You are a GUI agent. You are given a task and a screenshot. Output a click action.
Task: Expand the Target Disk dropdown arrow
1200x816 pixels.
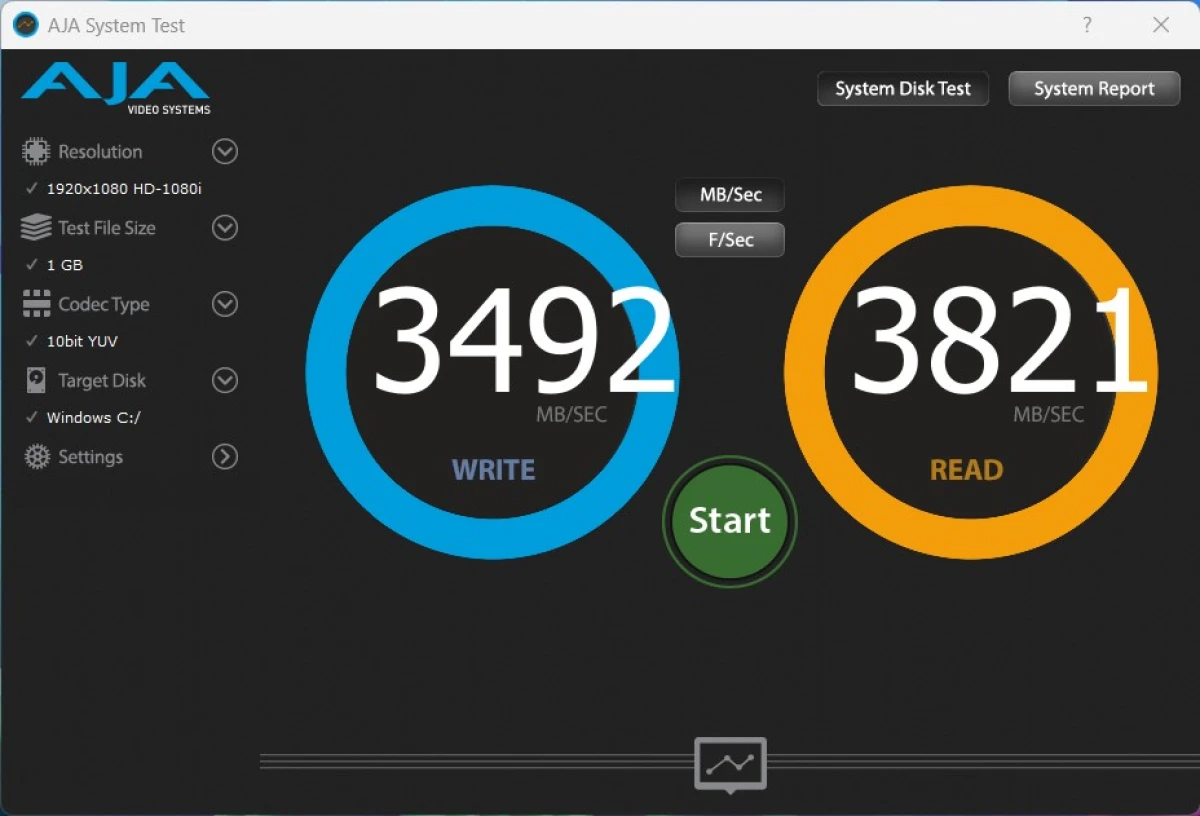click(x=225, y=380)
